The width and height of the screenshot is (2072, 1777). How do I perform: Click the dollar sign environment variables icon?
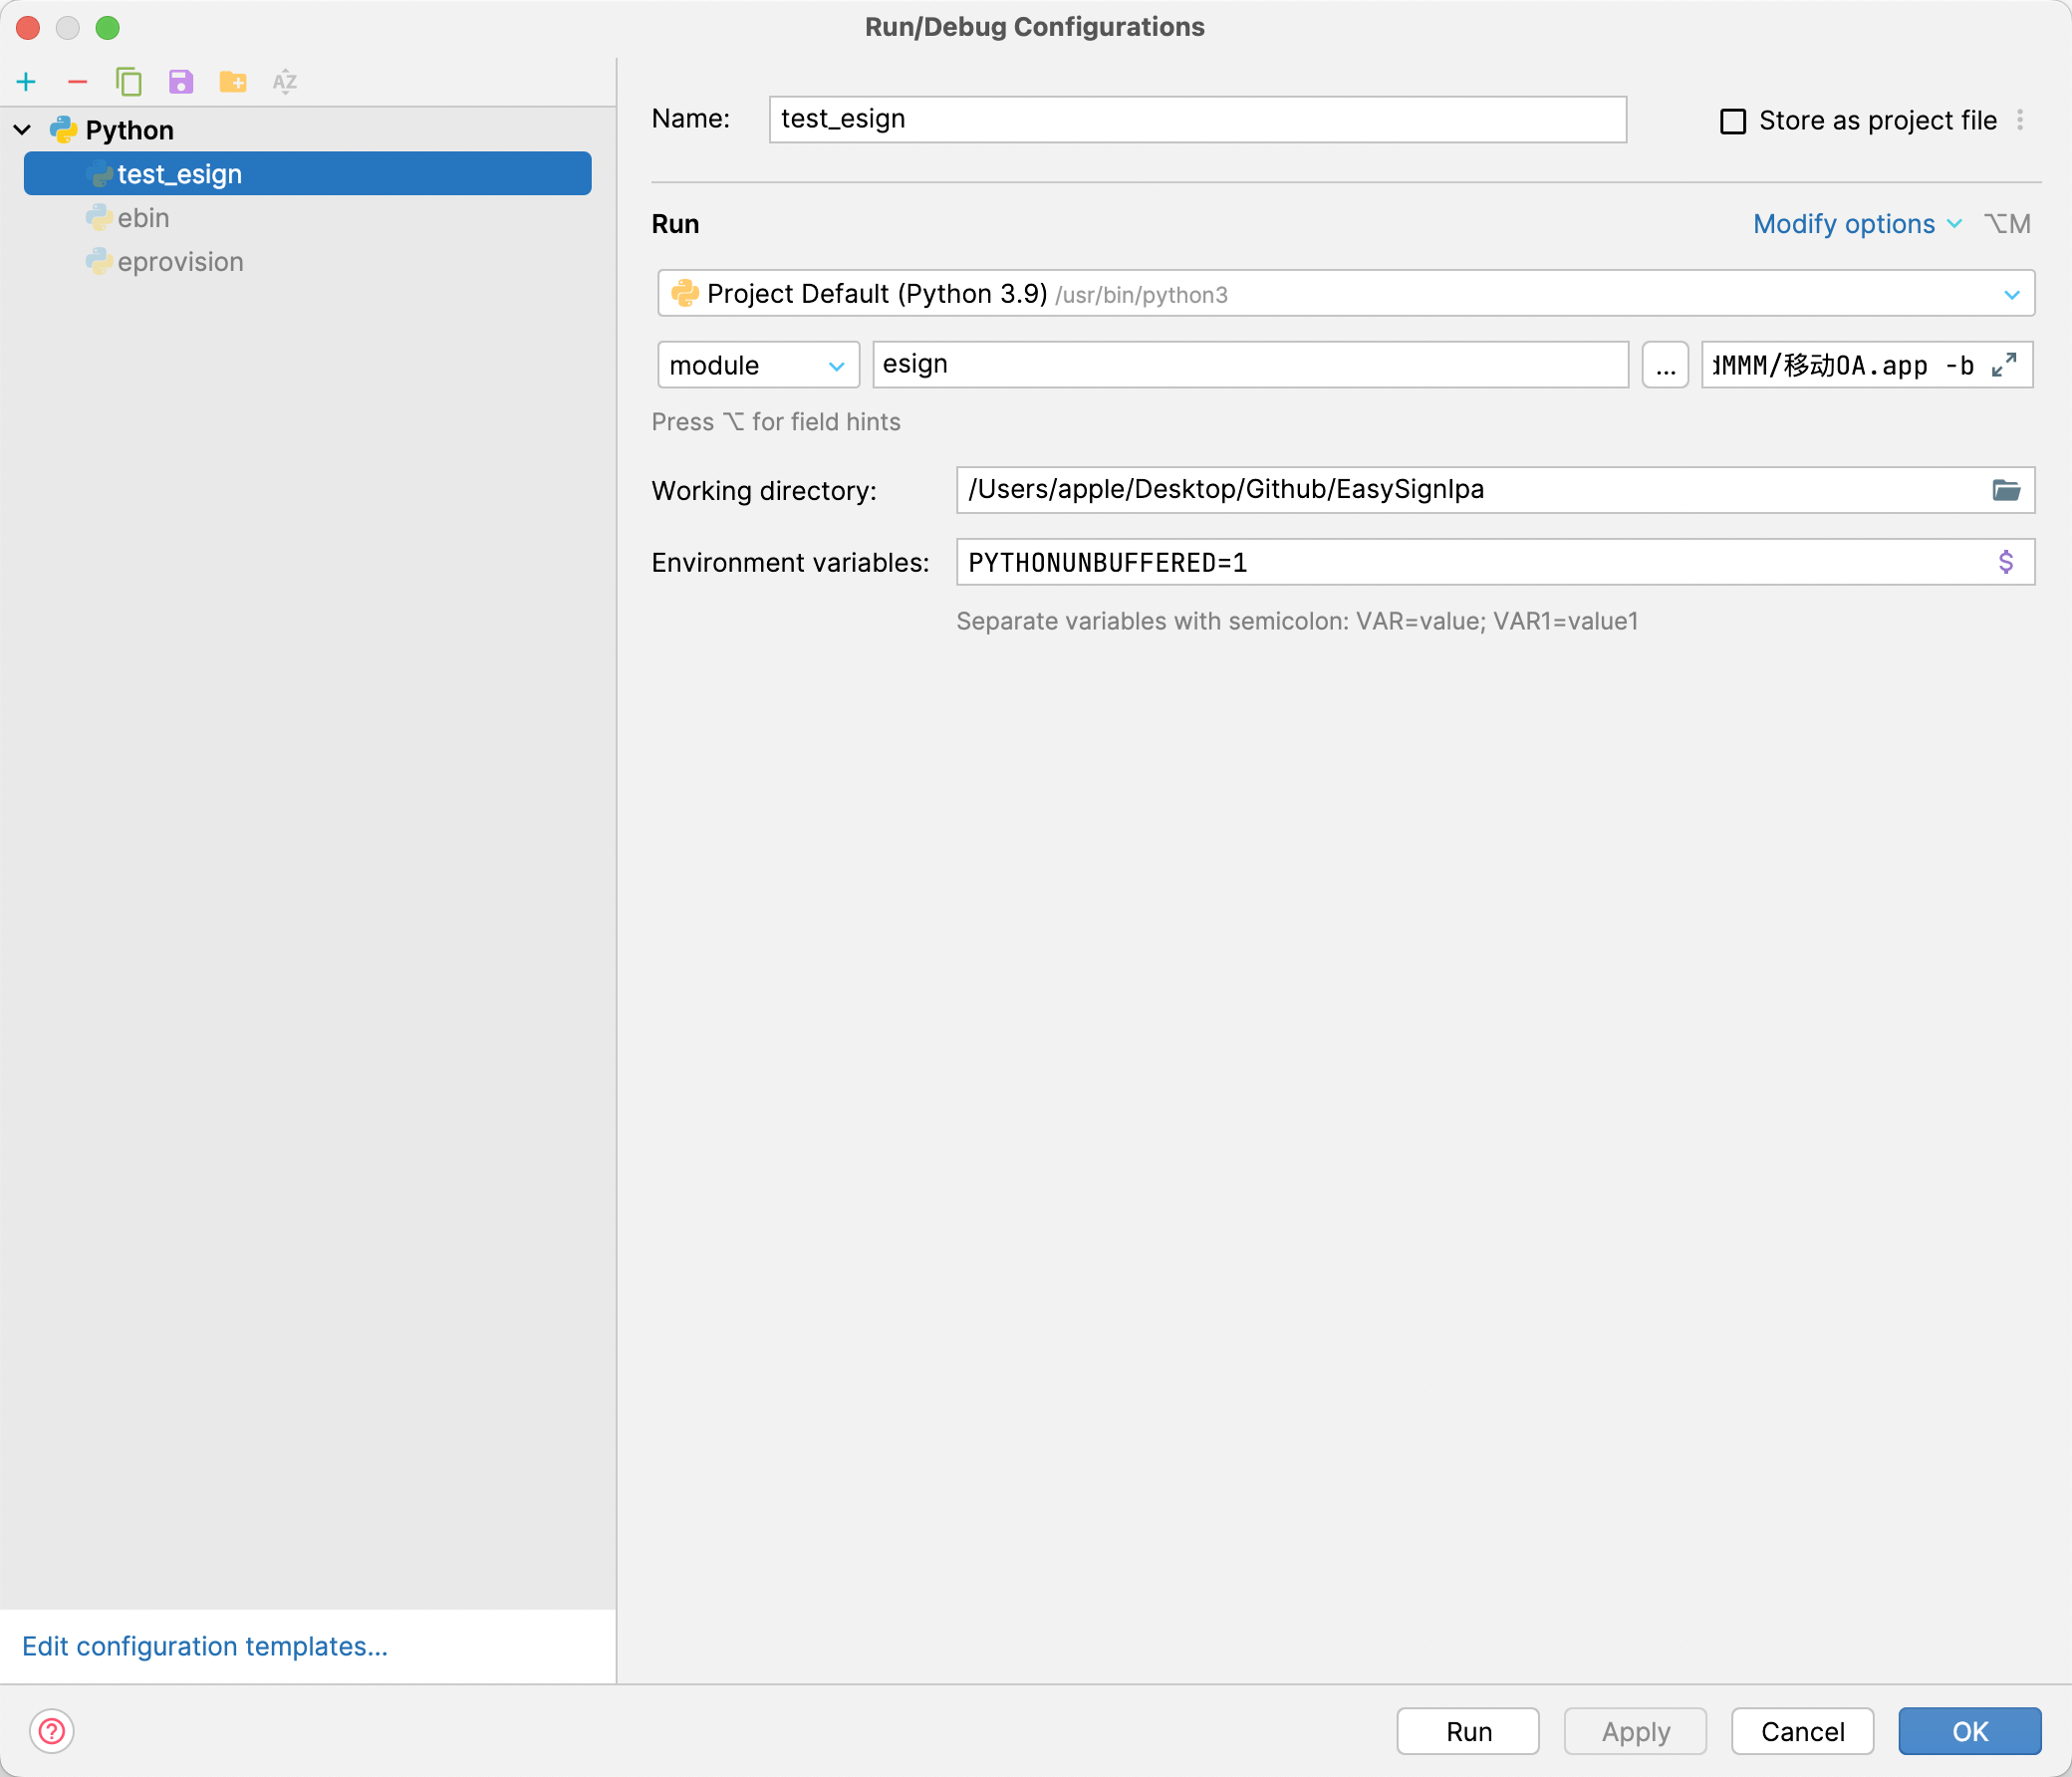[x=2005, y=562]
